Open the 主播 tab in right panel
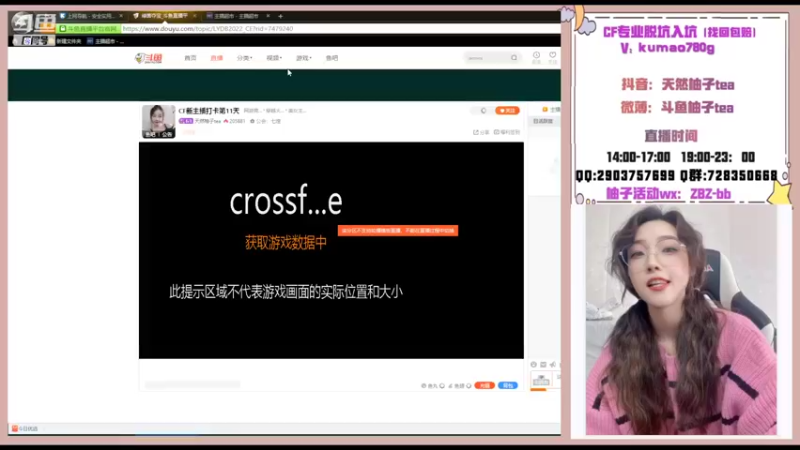The height and width of the screenshot is (450, 800). [x=551, y=110]
